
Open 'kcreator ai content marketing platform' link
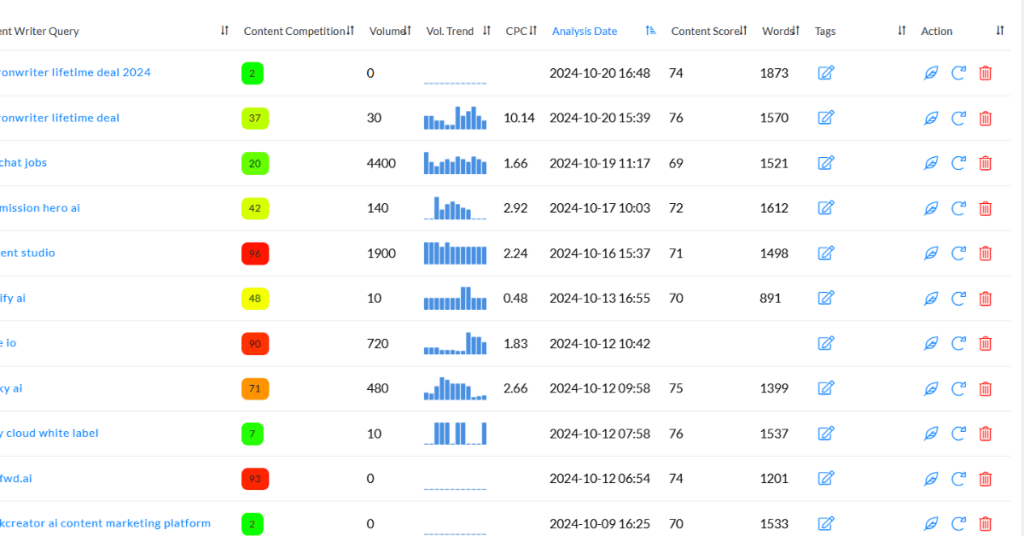pyautogui.click(x=105, y=523)
